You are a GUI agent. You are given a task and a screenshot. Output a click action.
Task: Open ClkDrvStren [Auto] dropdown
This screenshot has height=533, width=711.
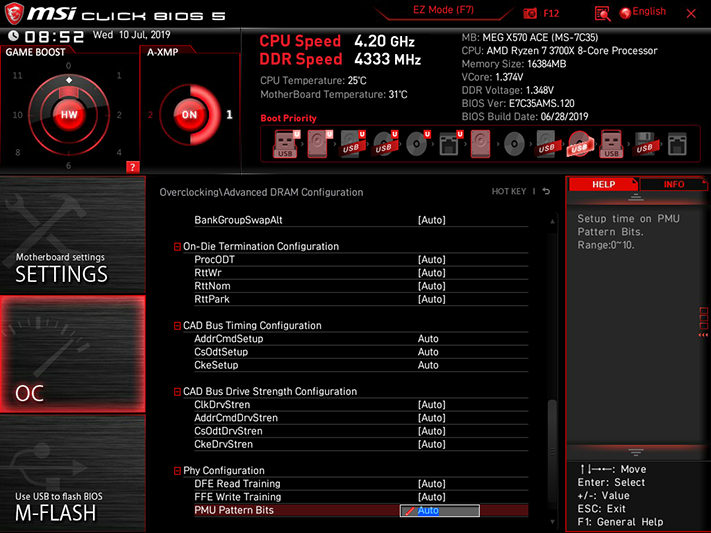pyautogui.click(x=431, y=405)
